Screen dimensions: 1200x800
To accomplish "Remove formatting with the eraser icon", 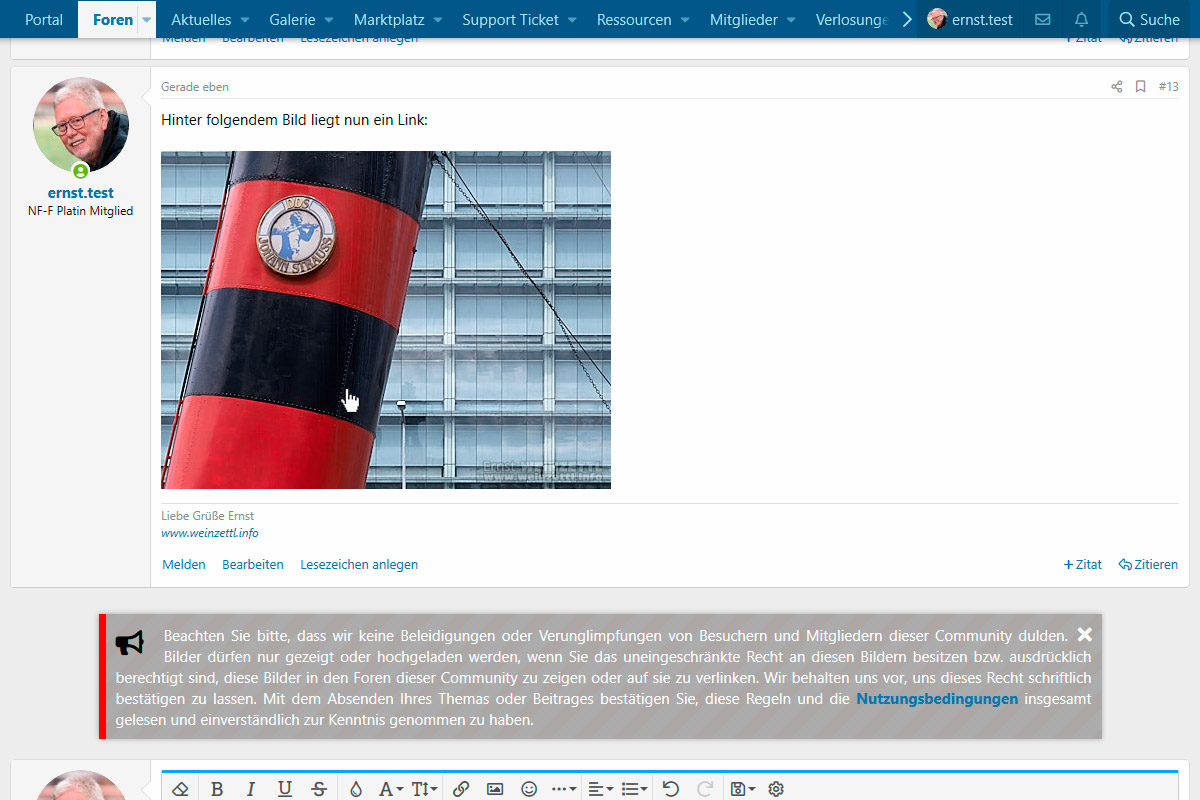I will click(180, 789).
